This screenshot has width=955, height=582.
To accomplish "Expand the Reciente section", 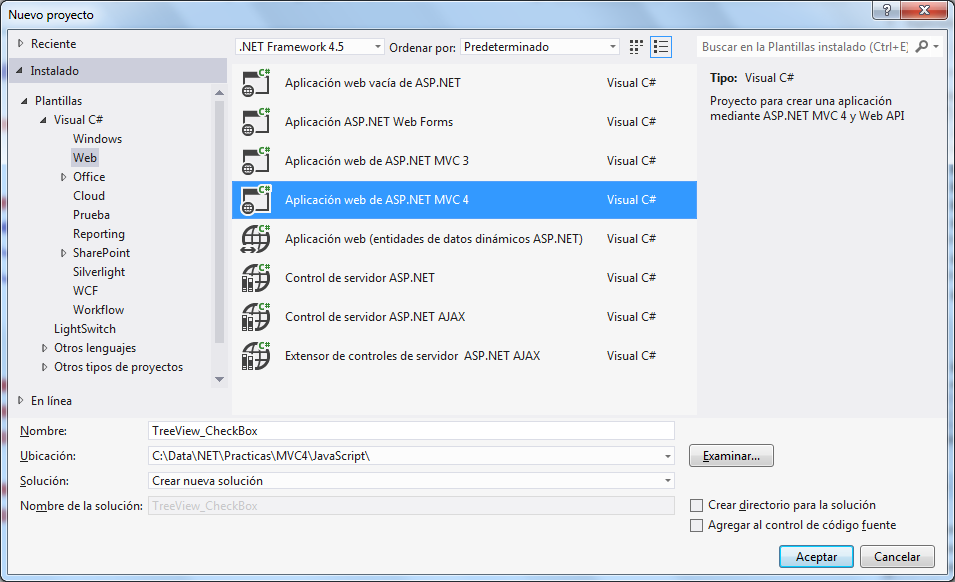I will (x=21, y=43).
